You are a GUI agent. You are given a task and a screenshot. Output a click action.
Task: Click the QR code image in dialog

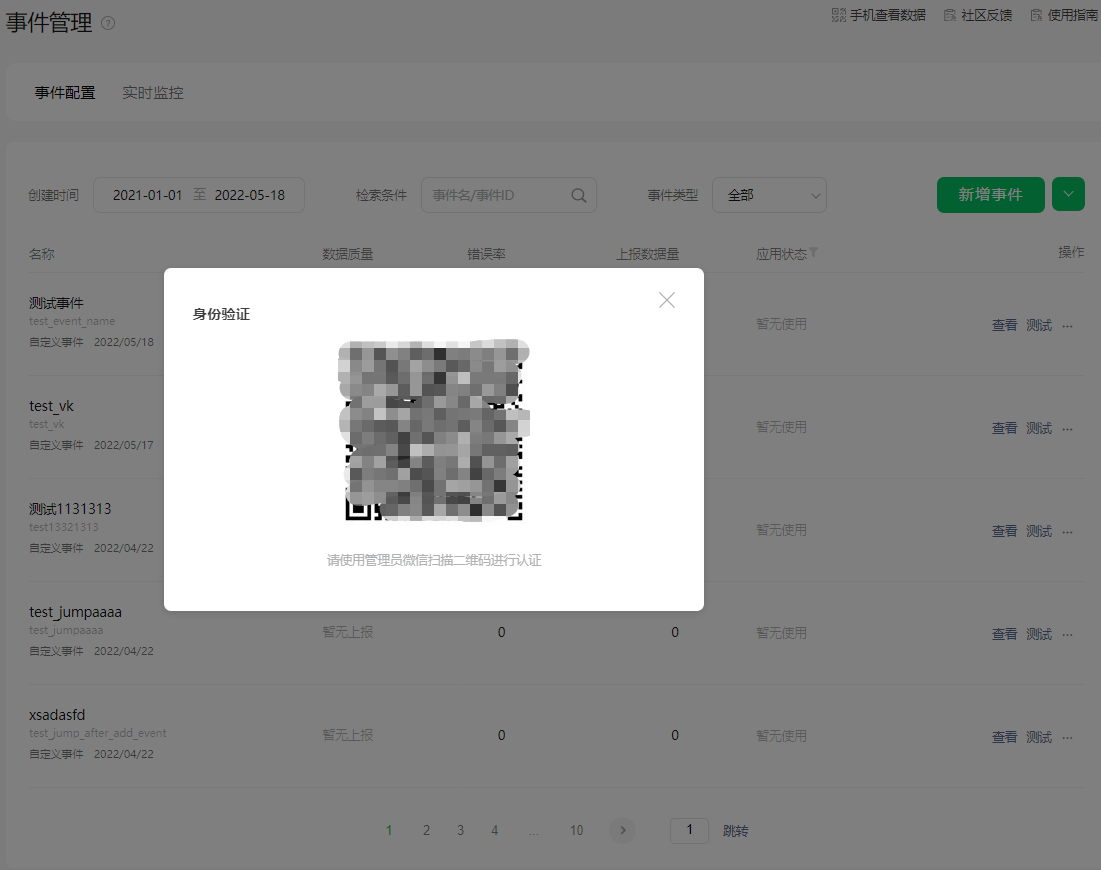click(434, 430)
